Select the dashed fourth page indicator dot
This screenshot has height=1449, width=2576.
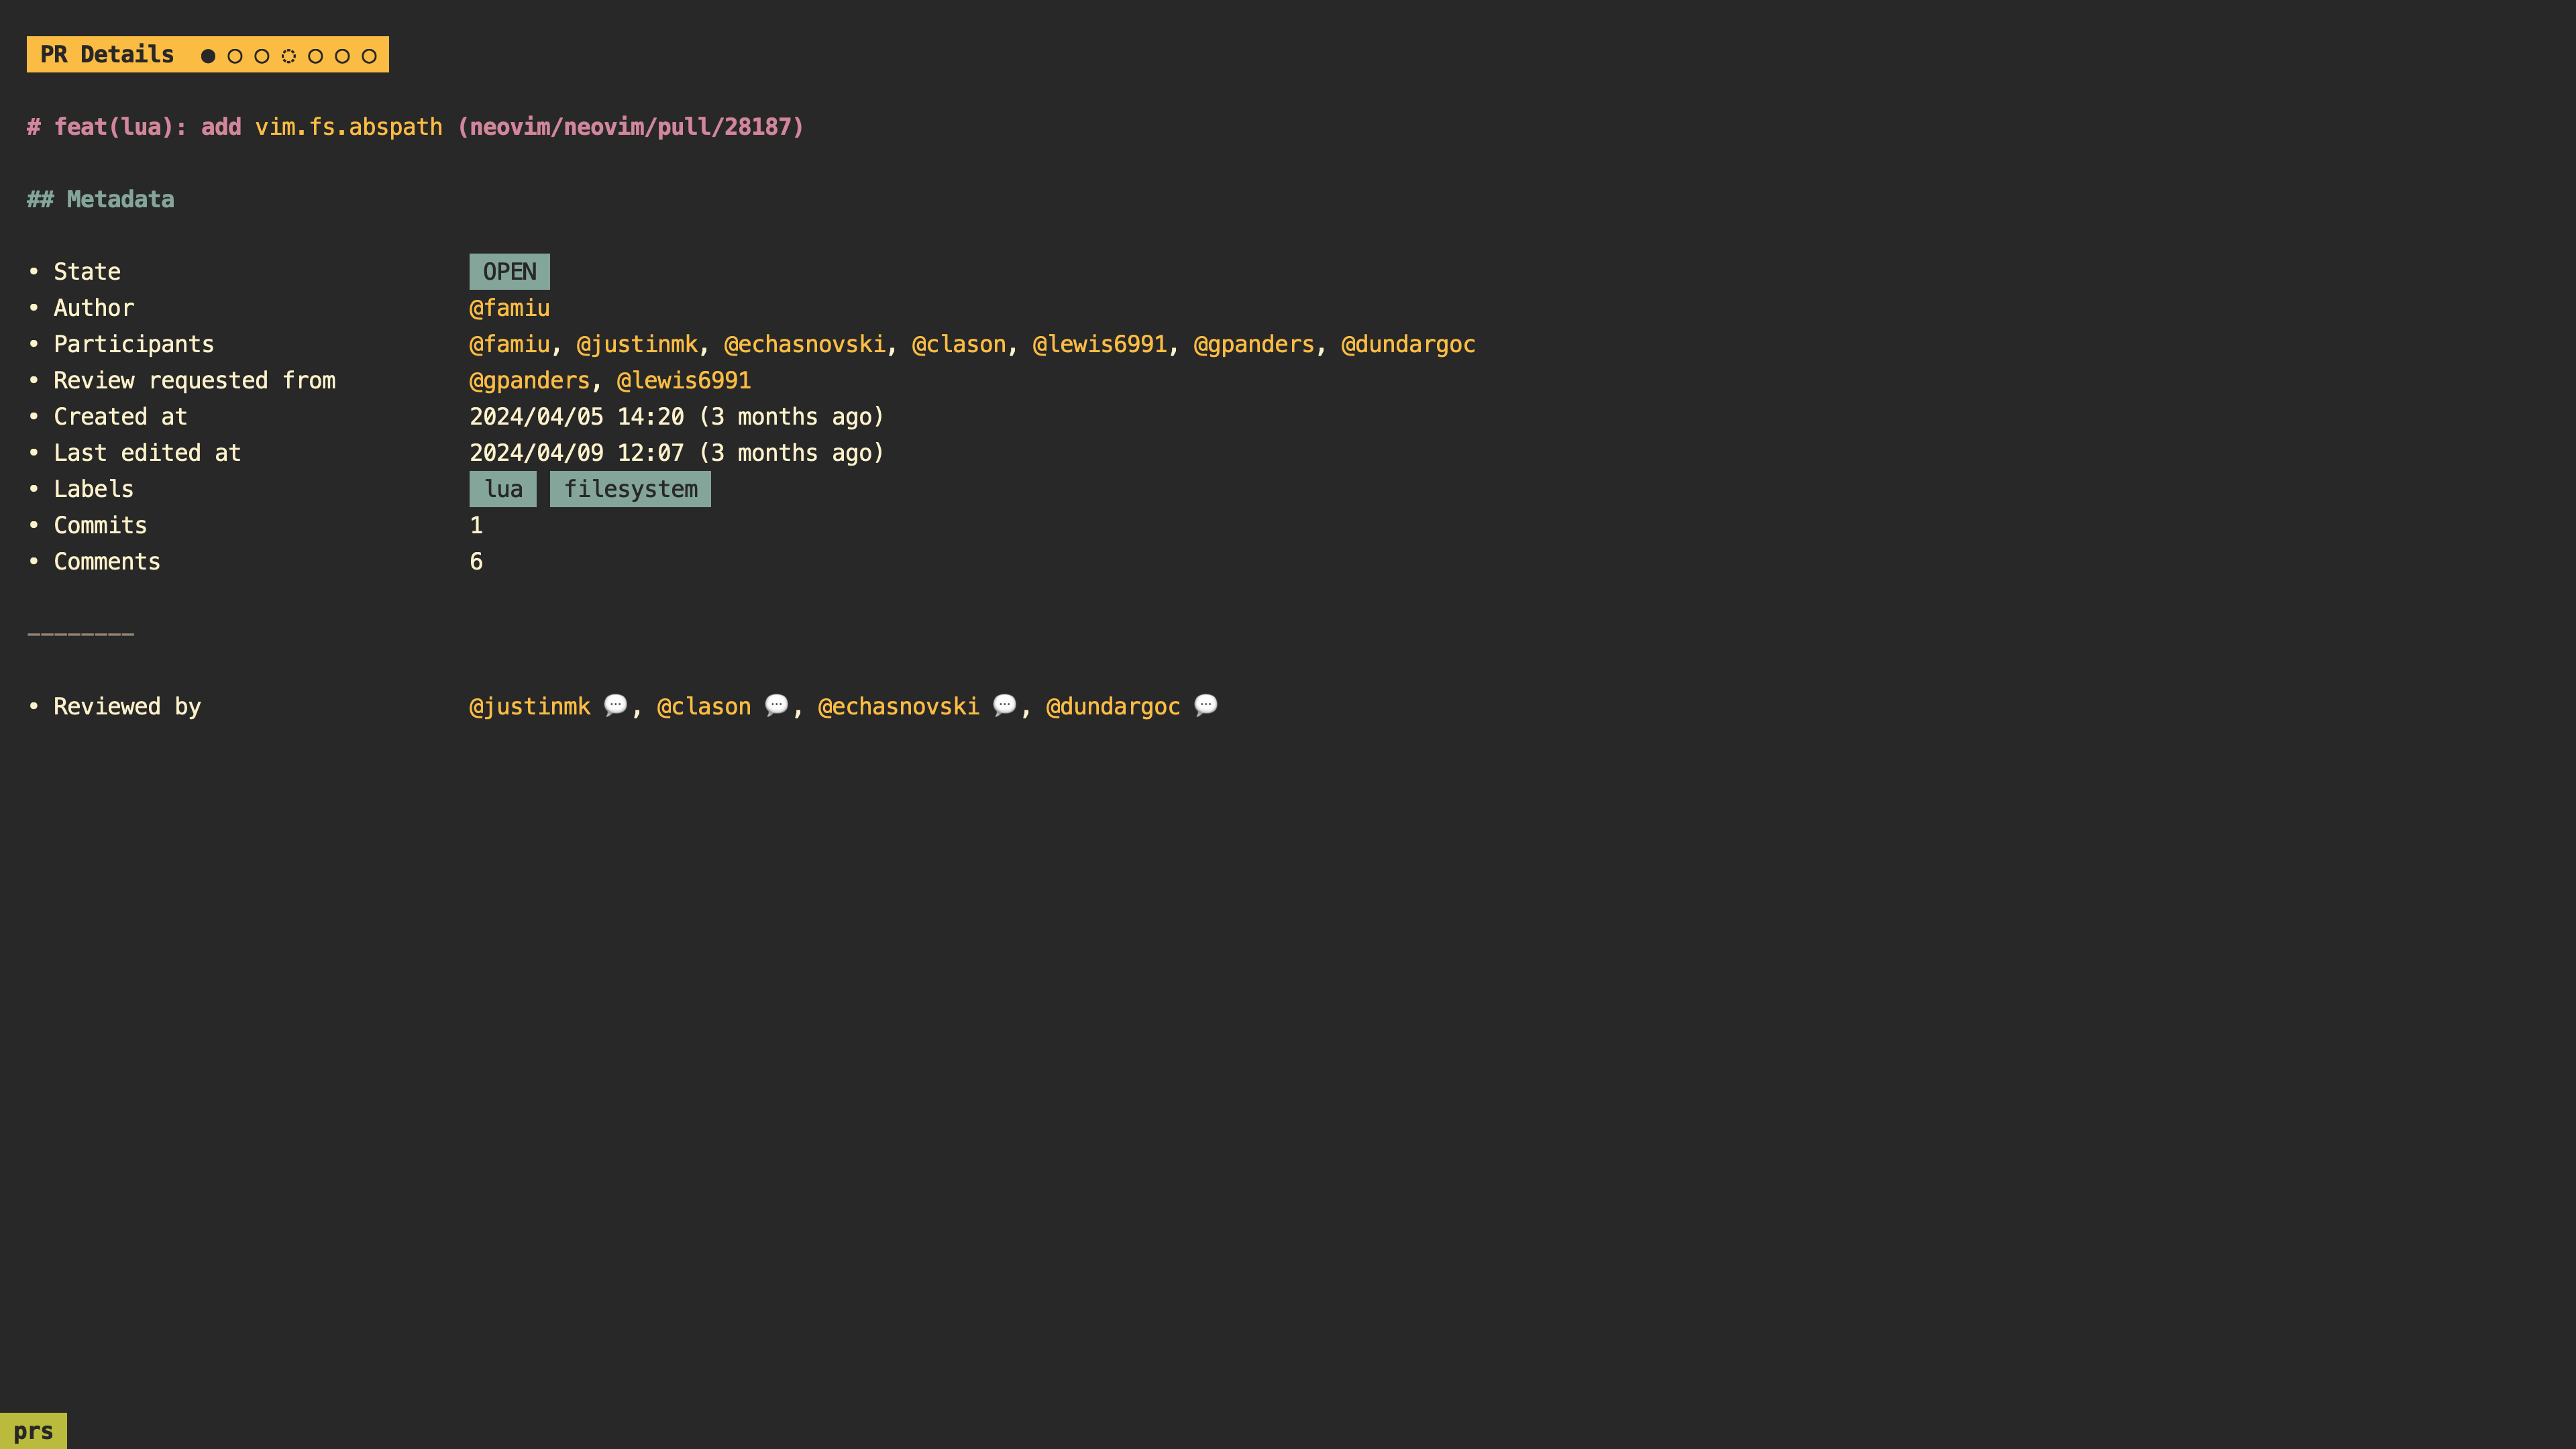pos(288,55)
